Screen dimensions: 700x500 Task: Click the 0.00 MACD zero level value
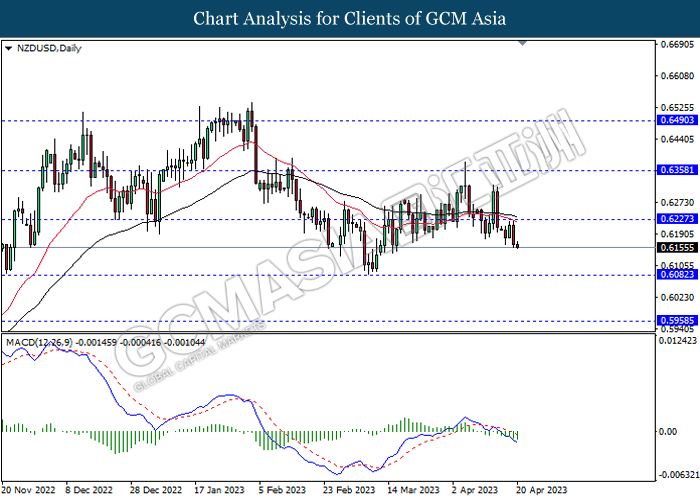[668, 432]
